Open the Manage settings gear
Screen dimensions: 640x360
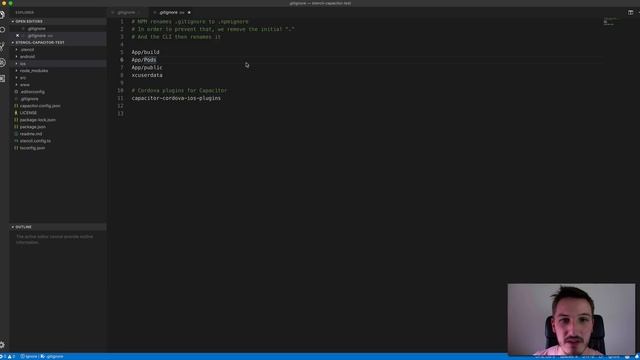(x=2, y=345)
